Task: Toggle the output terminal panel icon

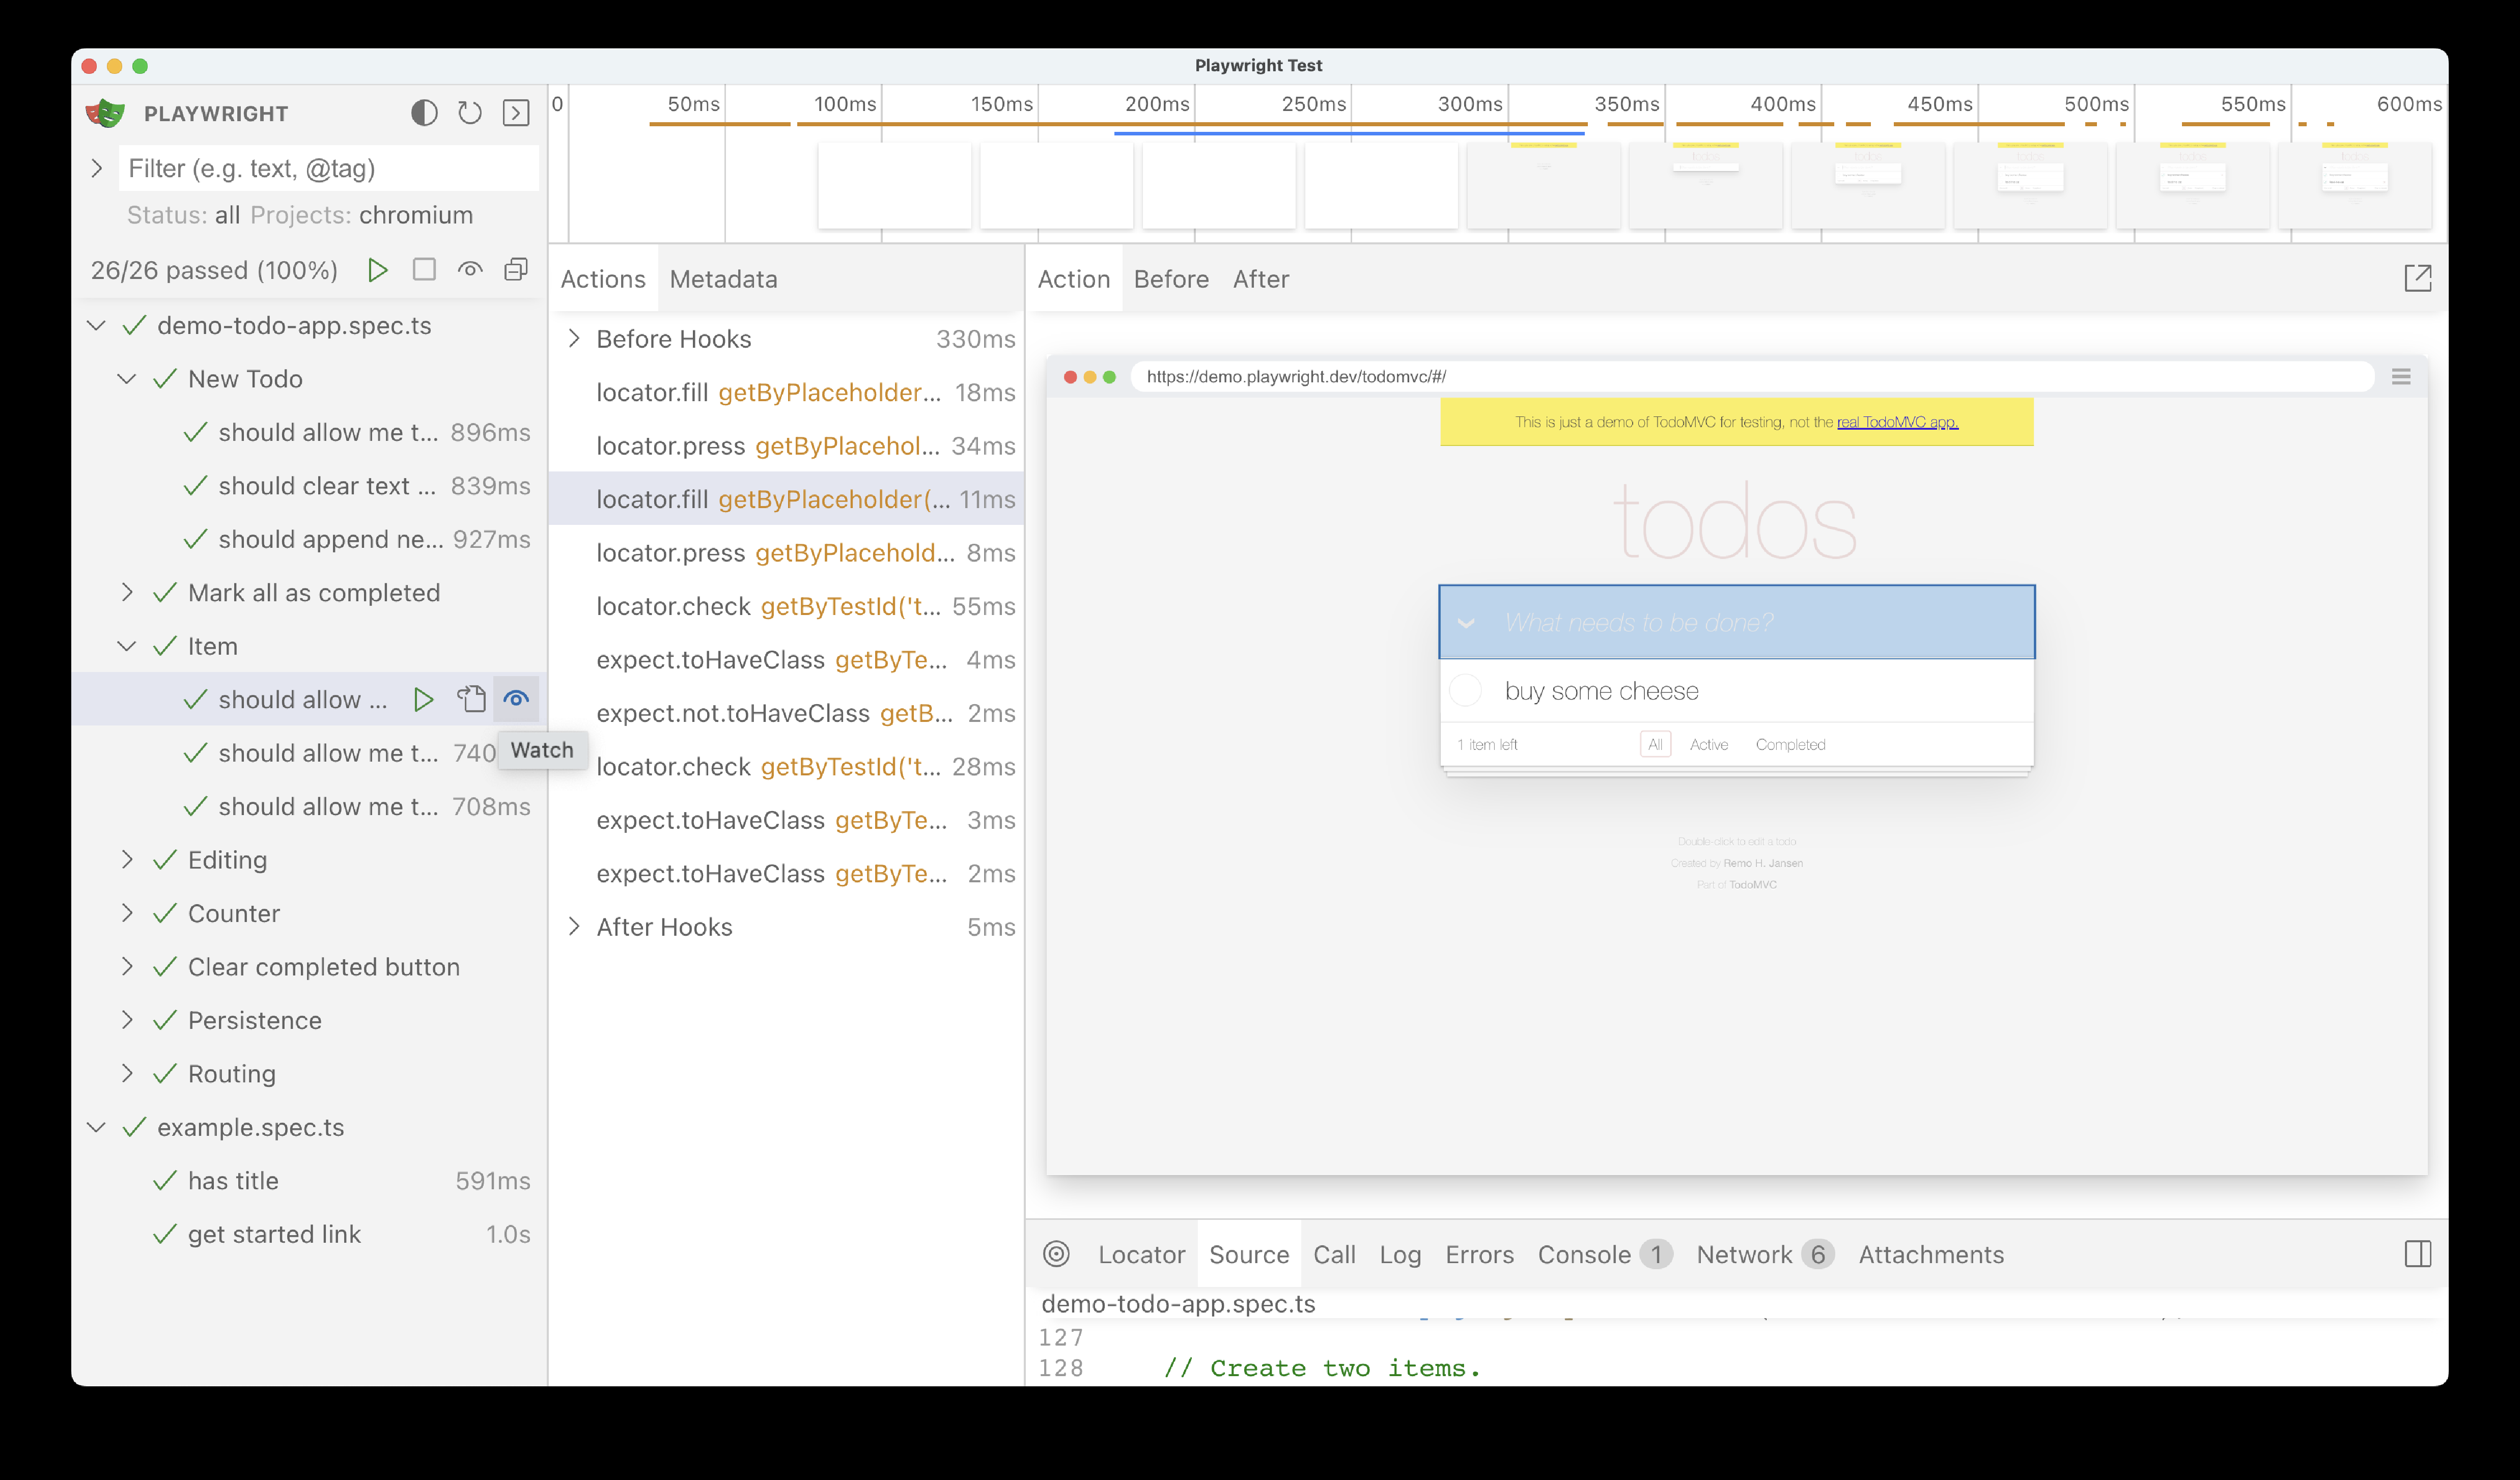Action: pos(516,113)
